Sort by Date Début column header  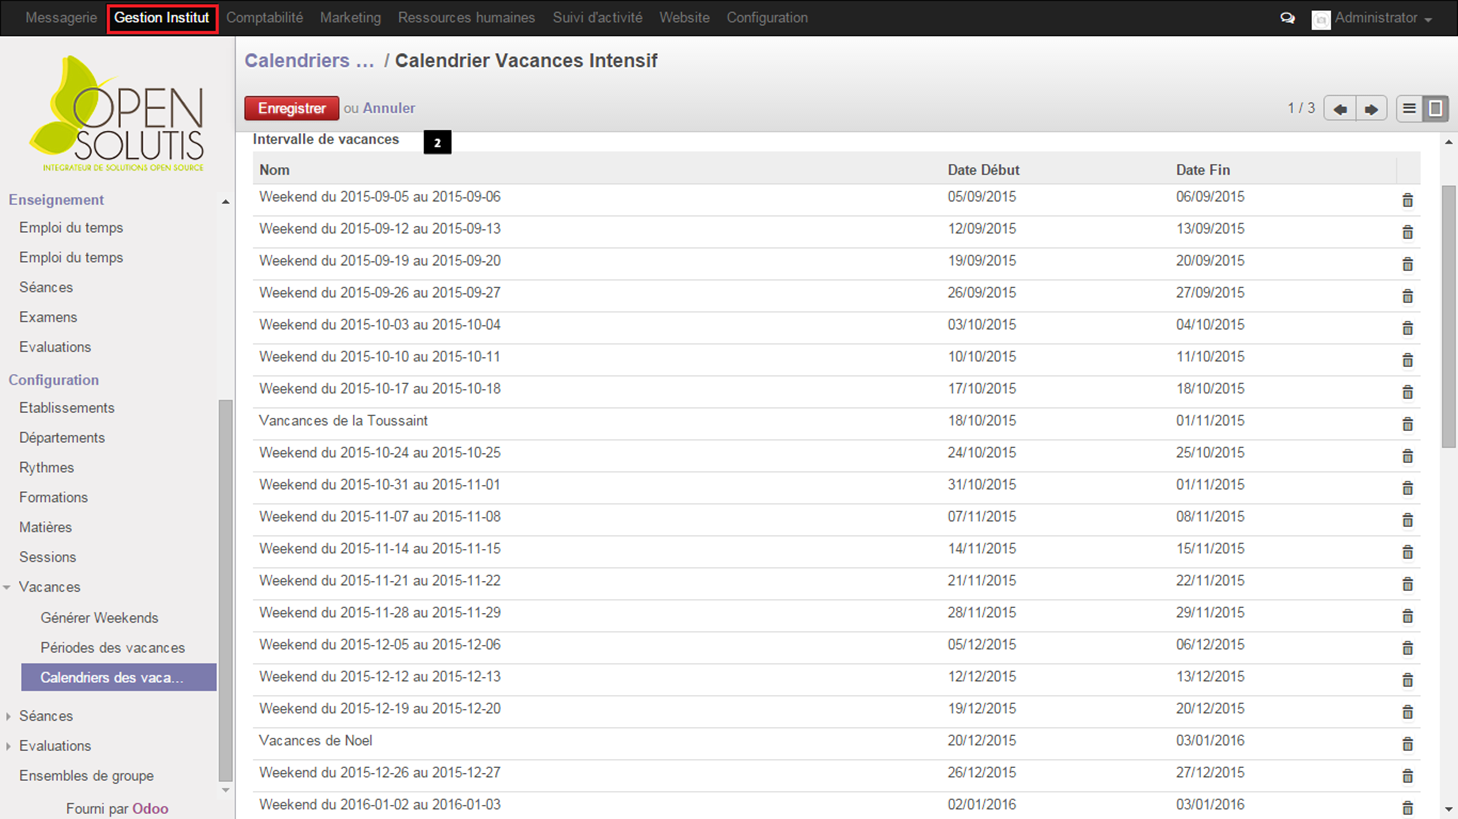pos(983,170)
